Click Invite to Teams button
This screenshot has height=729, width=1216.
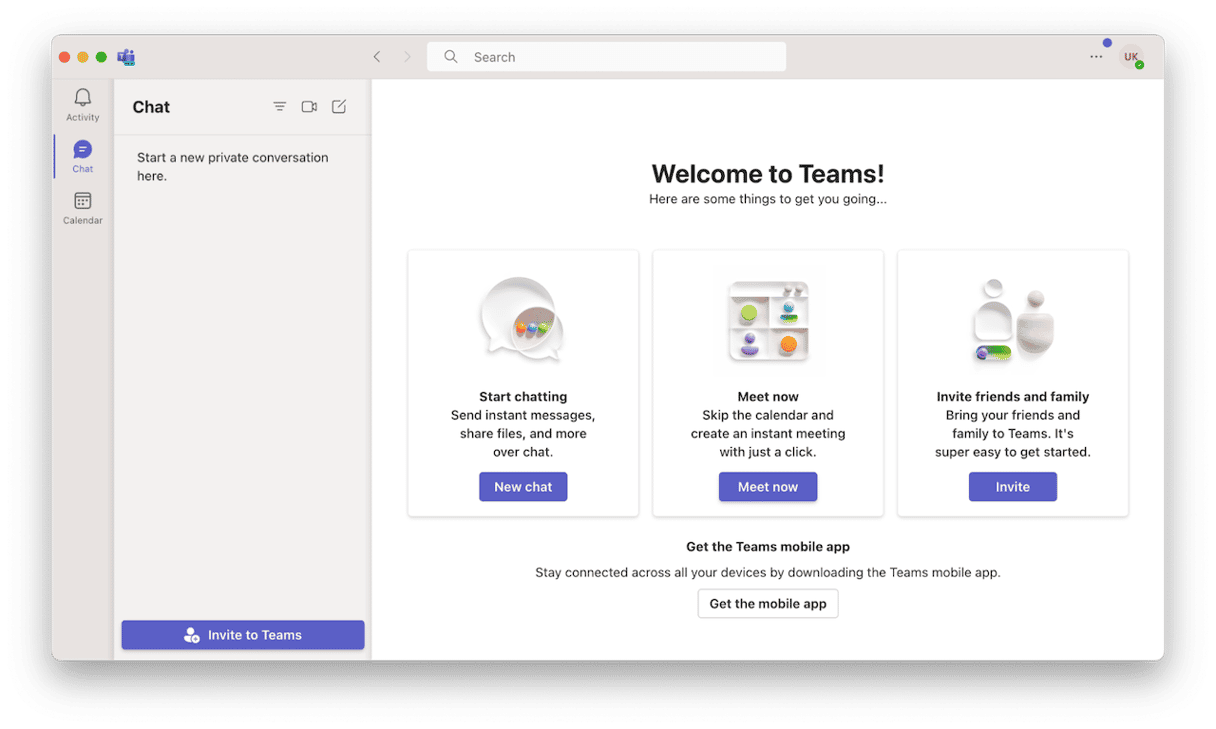(x=243, y=635)
